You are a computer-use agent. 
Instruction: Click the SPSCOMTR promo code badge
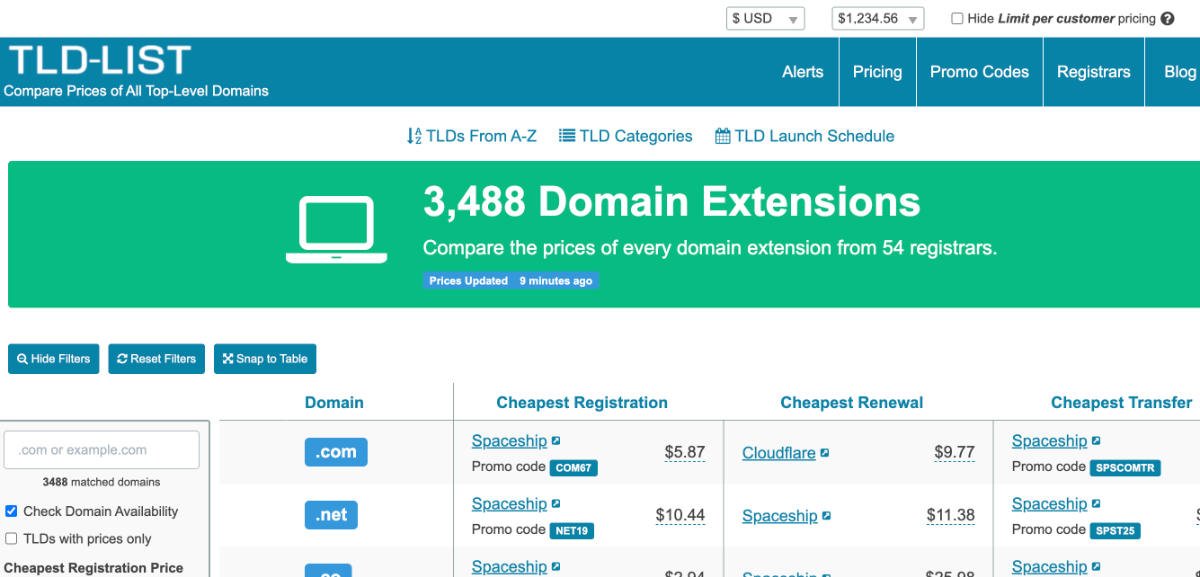coord(1125,467)
